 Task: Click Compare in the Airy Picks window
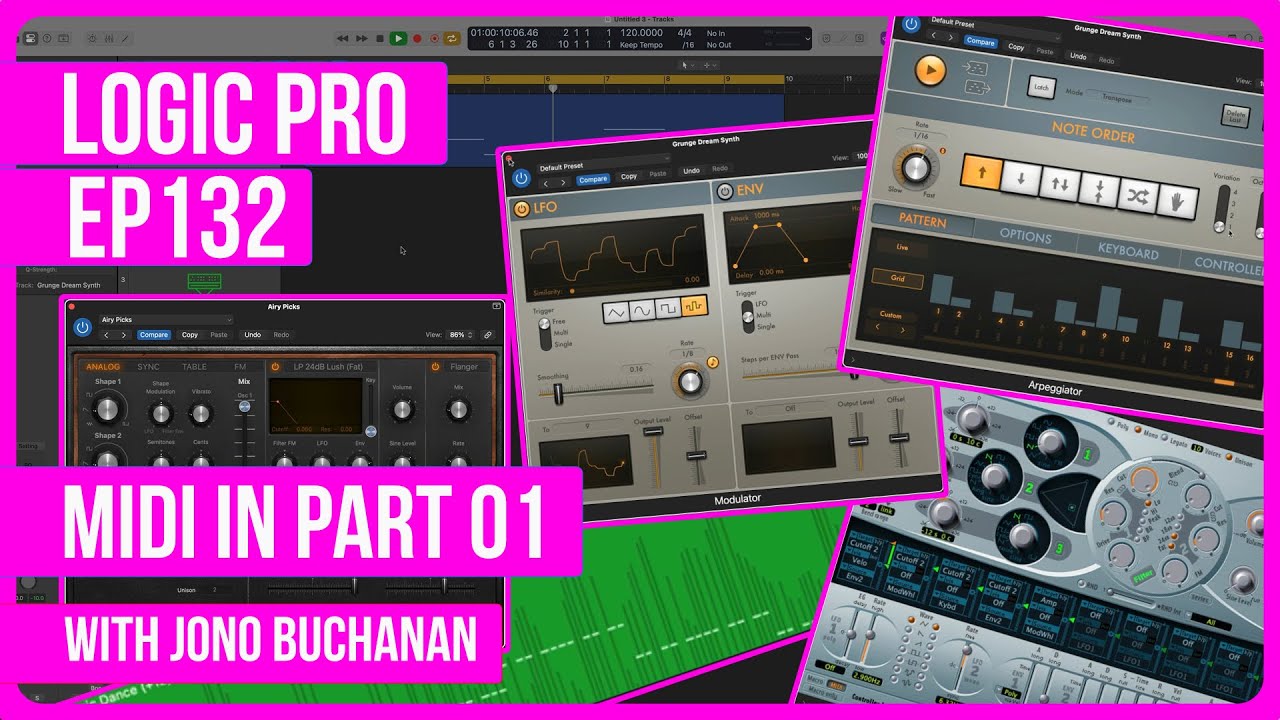pyautogui.click(x=154, y=335)
